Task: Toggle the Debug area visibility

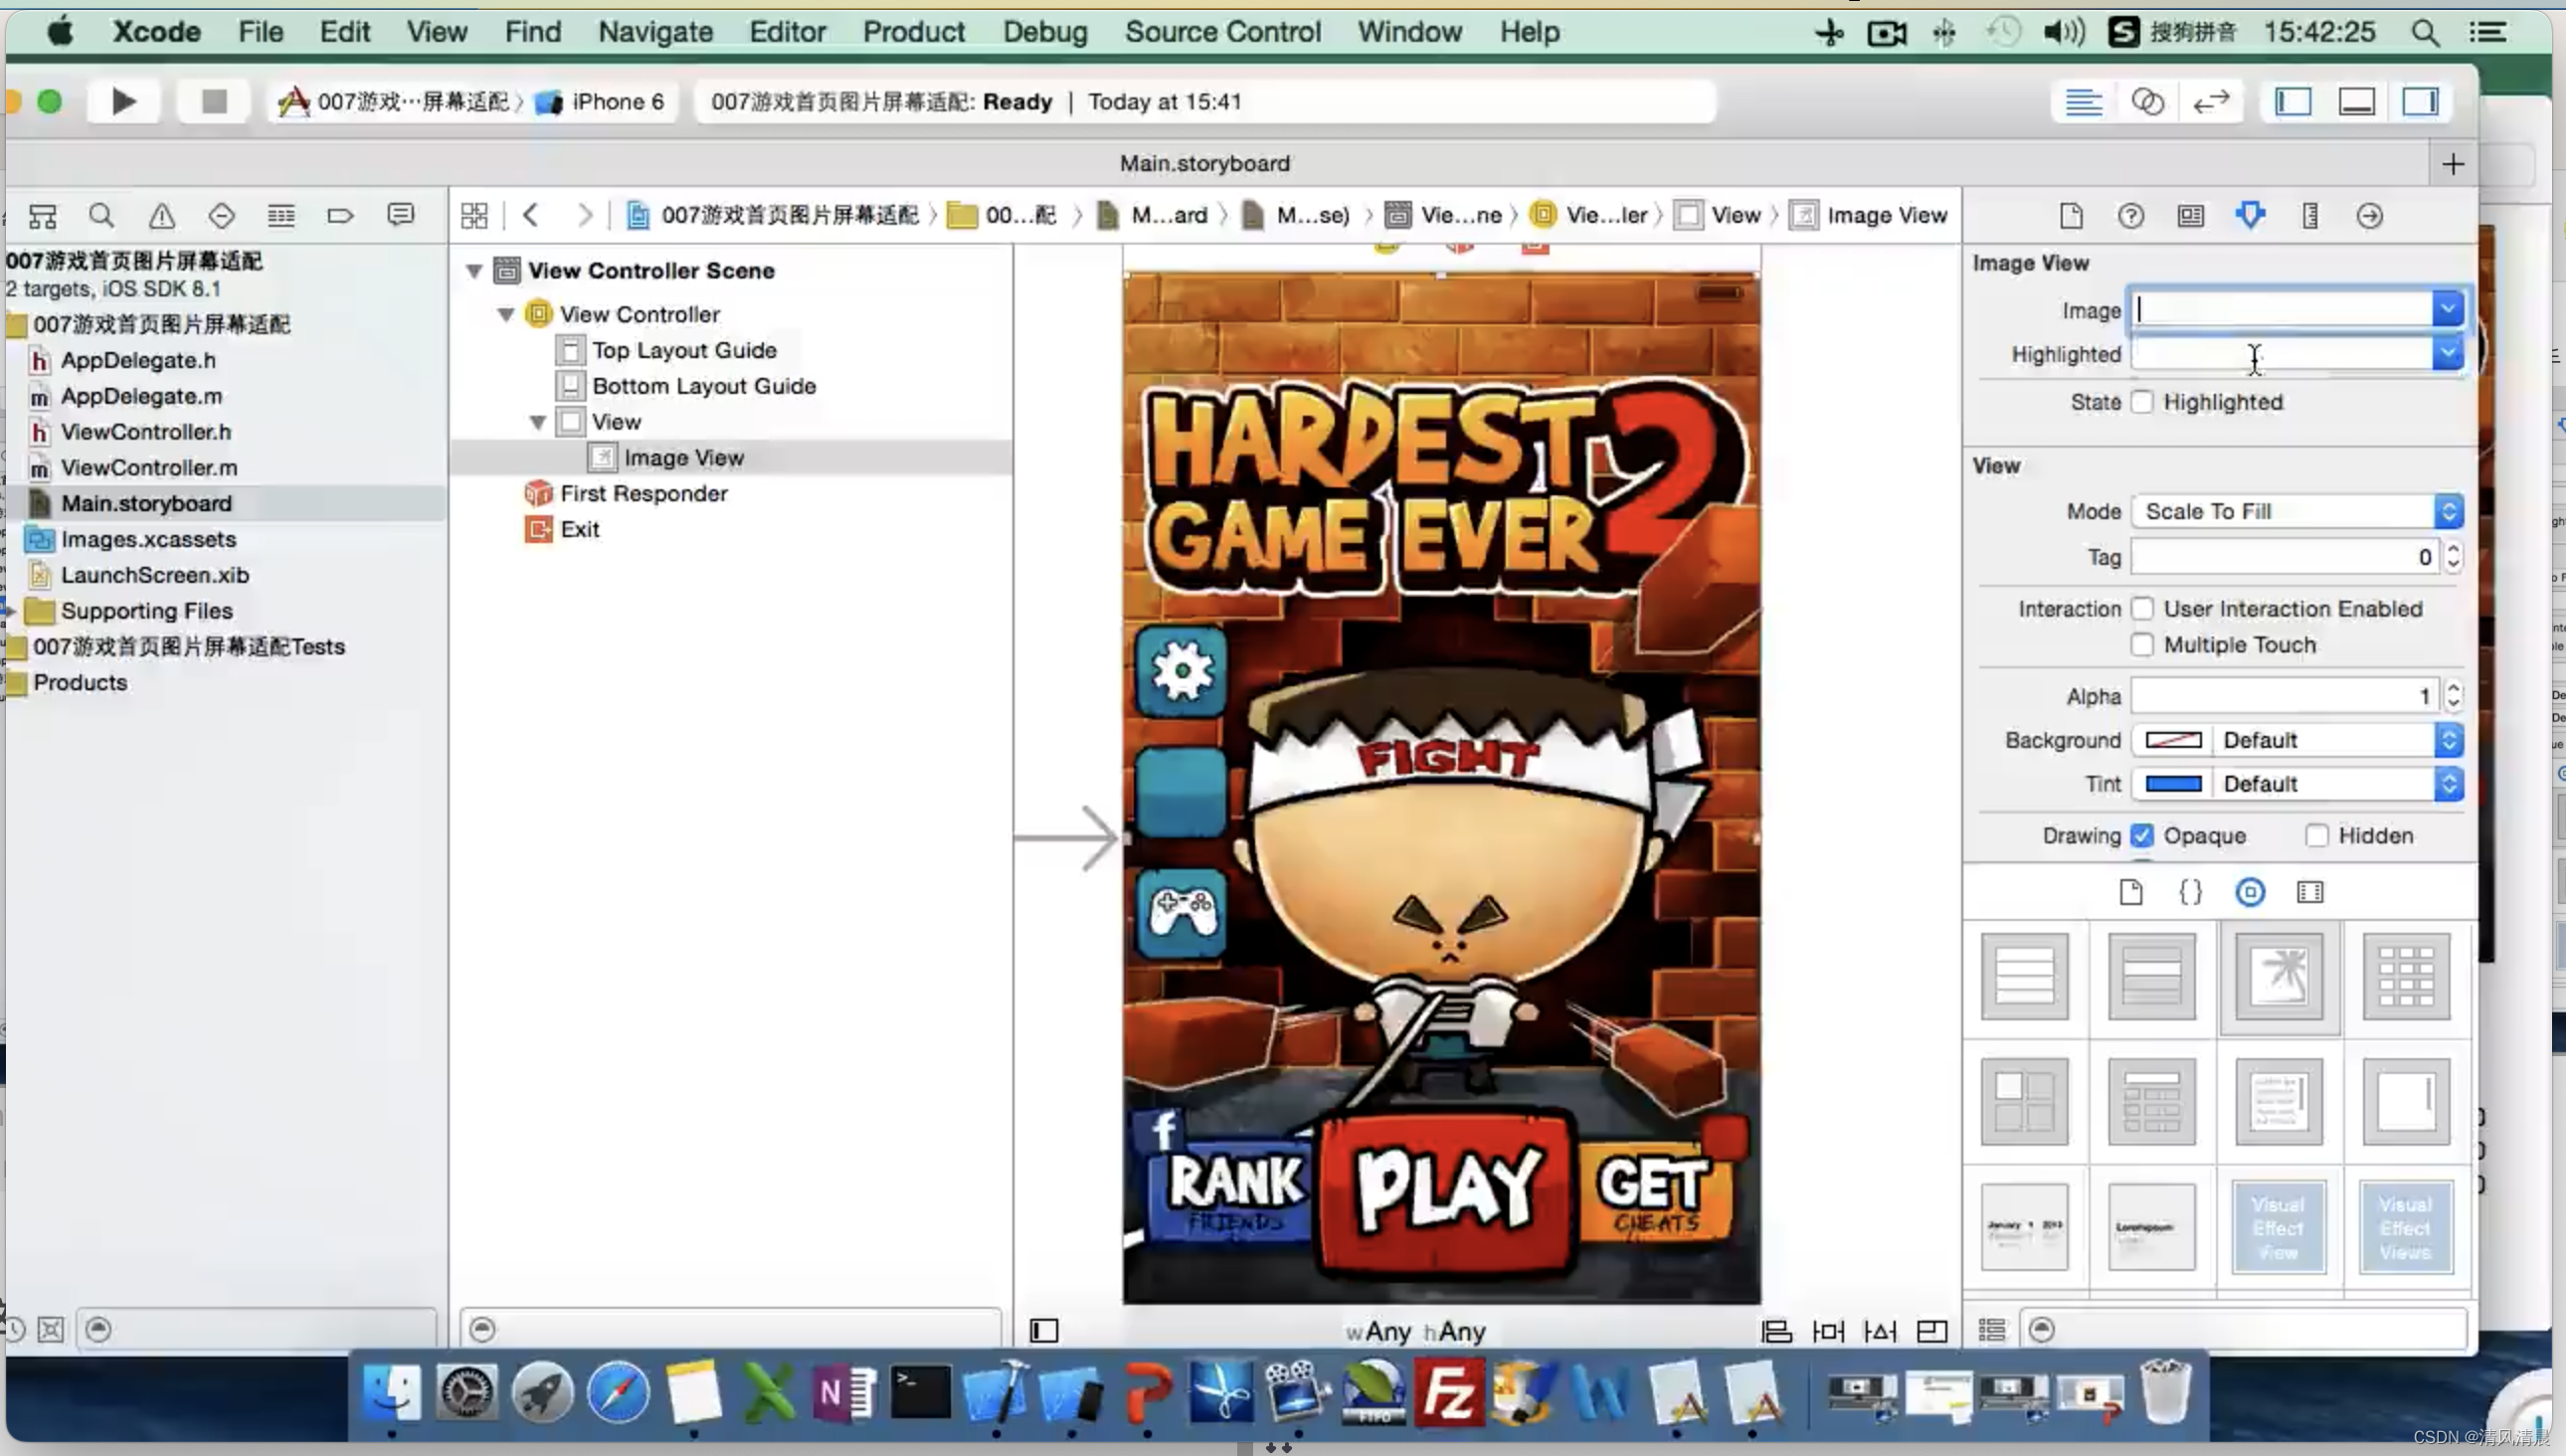Action: [2357, 102]
